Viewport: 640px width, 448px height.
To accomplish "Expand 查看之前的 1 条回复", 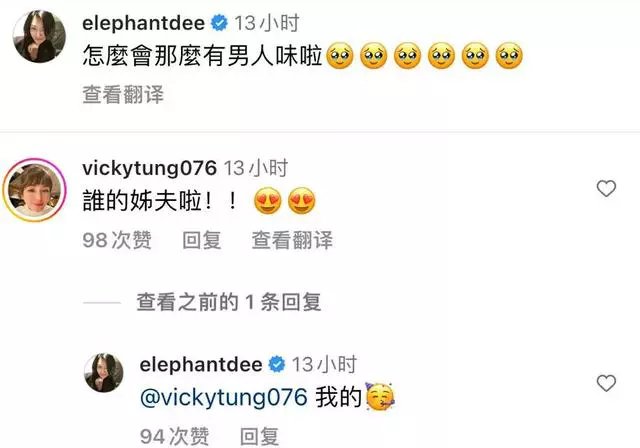I will tap(229, 302).
